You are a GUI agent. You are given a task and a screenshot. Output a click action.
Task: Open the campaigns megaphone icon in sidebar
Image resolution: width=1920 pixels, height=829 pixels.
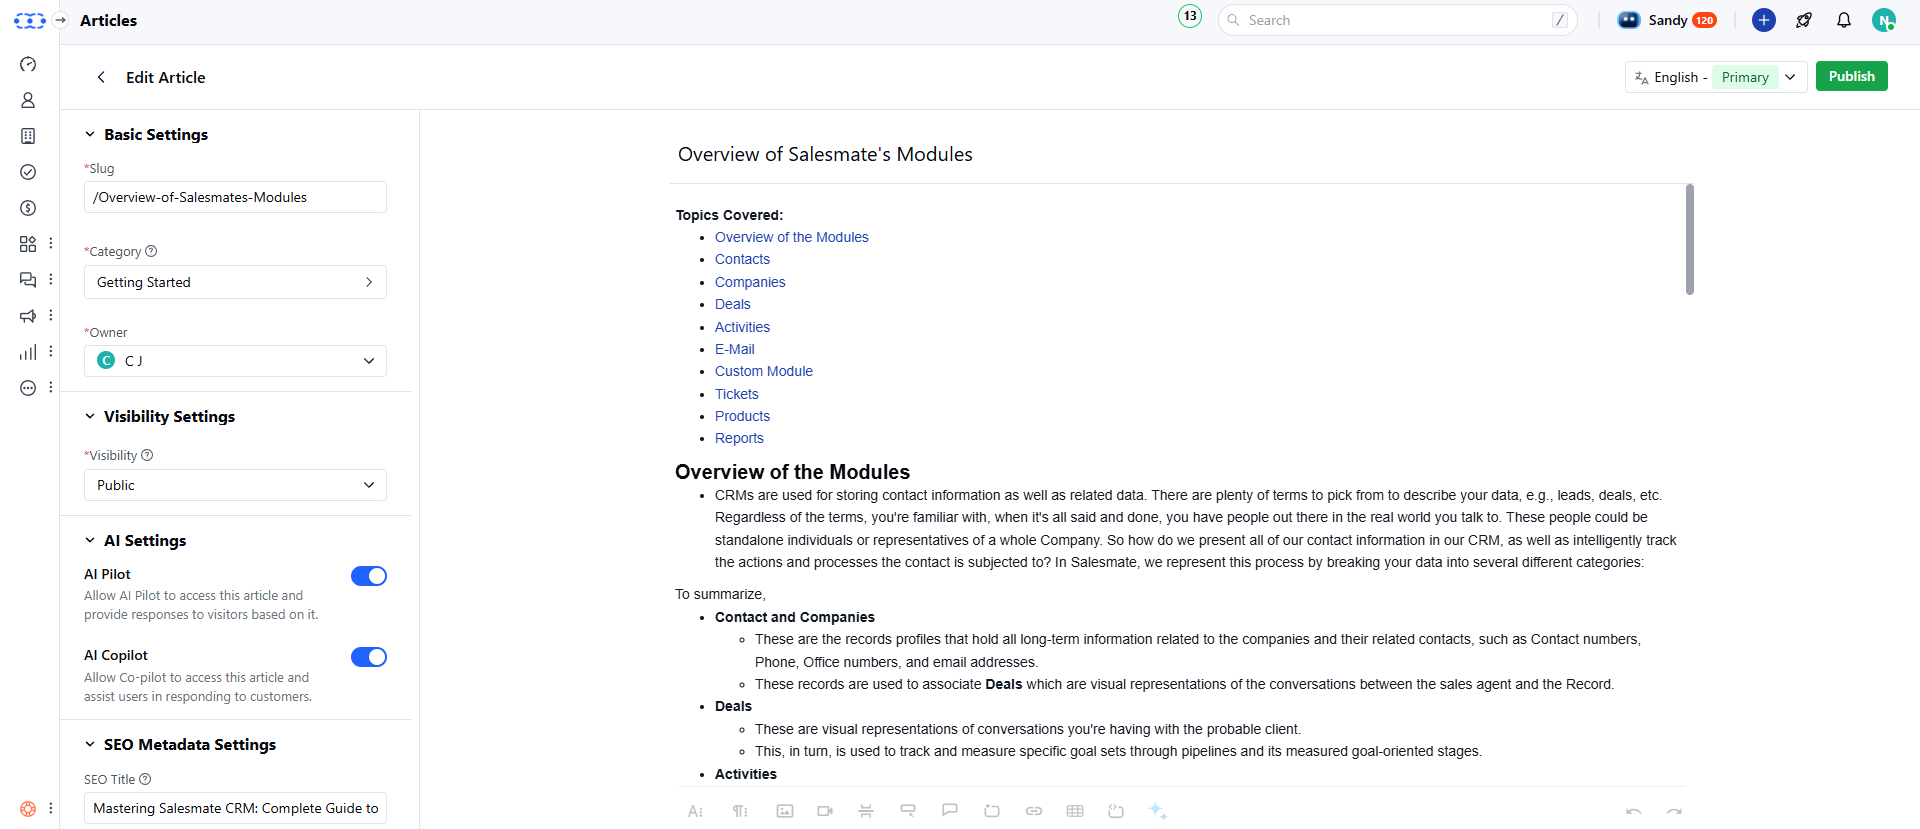28,316
